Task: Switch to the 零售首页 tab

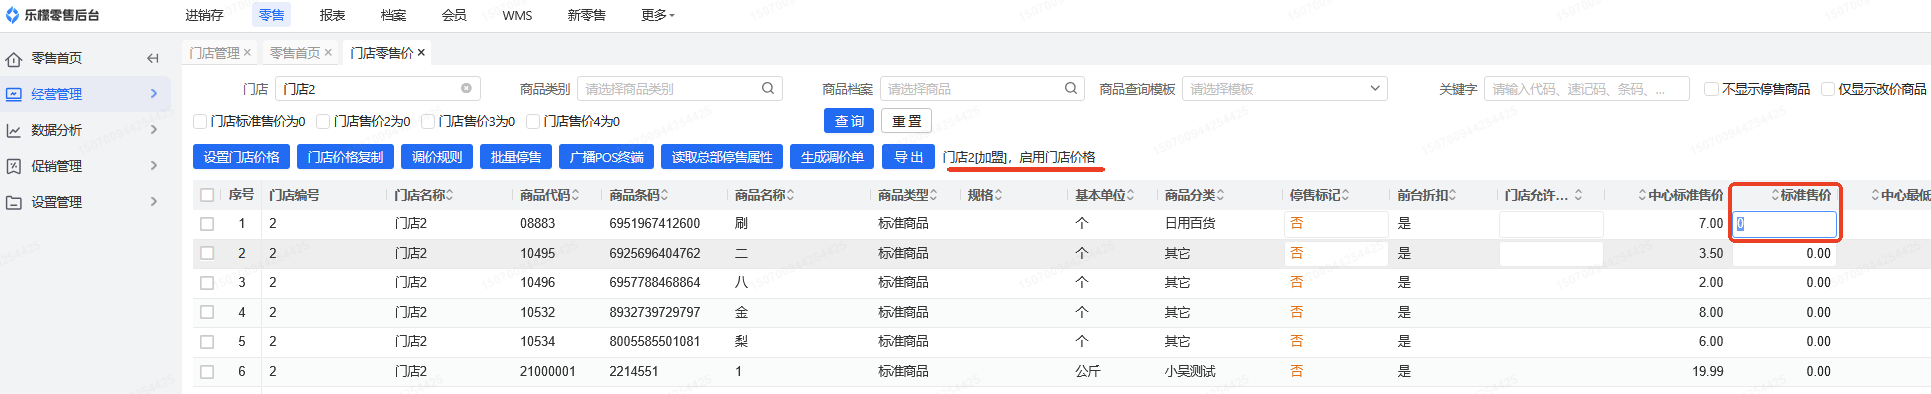Action: [294, 53]
